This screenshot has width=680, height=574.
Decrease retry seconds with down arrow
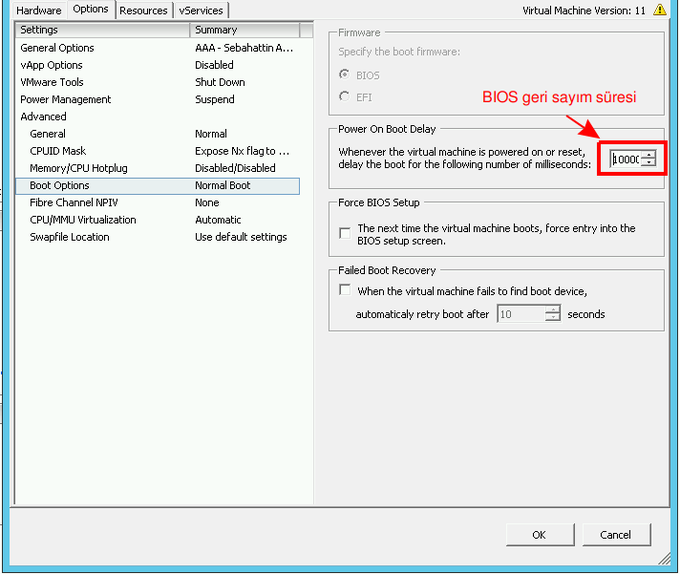552,317
